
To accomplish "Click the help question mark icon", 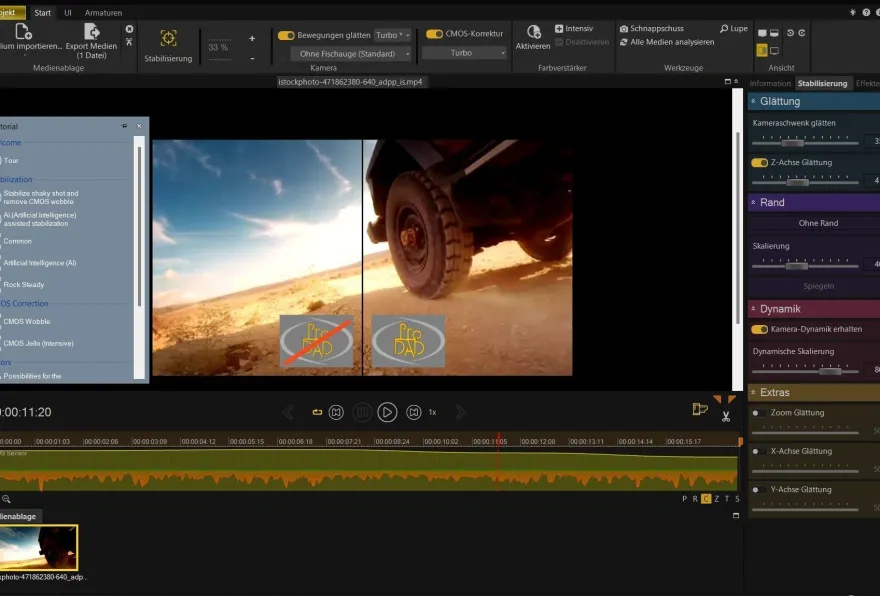I will pos(866,12).
